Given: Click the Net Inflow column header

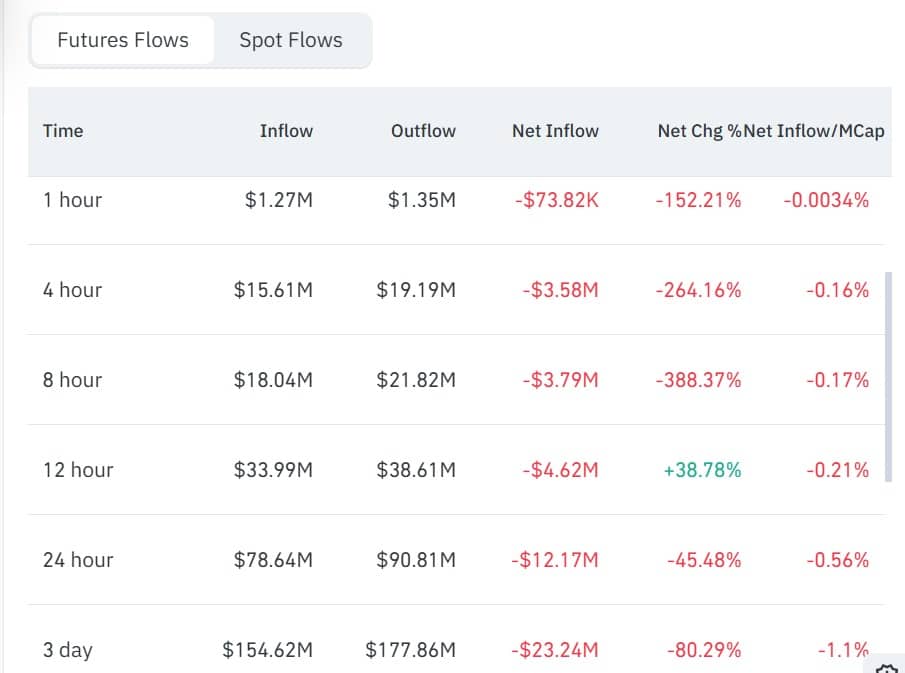Looking at the screenshot, I should [555, 131].
